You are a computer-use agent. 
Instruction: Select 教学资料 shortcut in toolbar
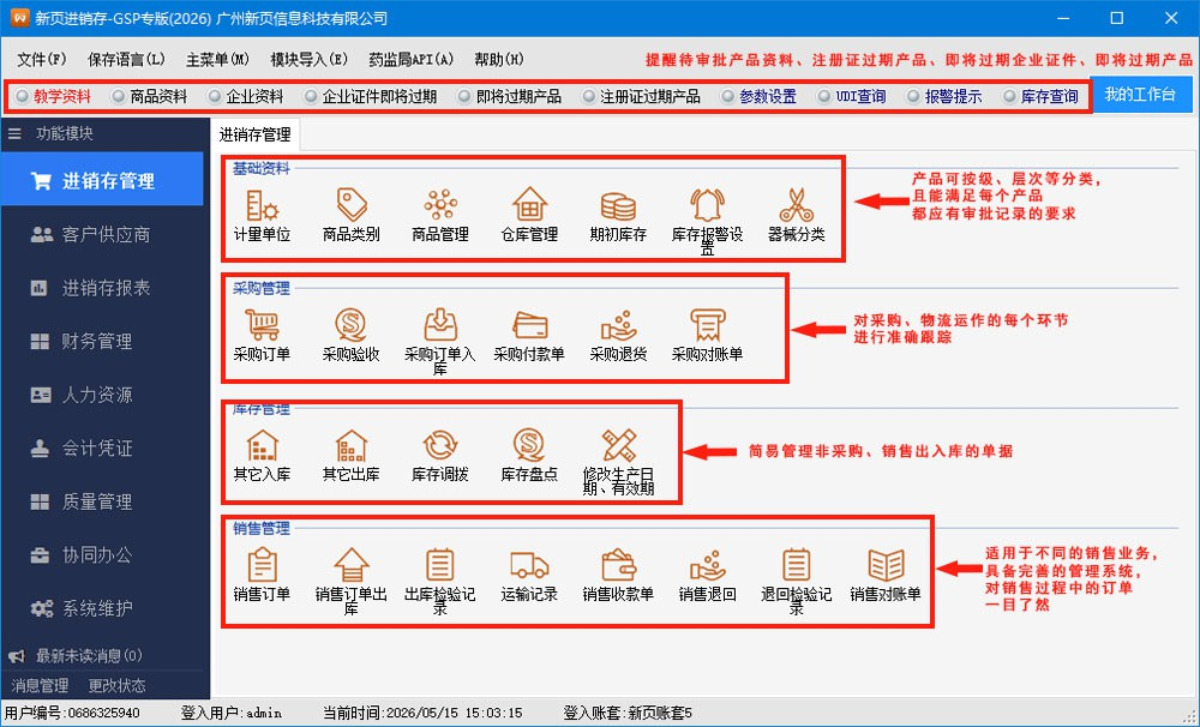(54, 97)
